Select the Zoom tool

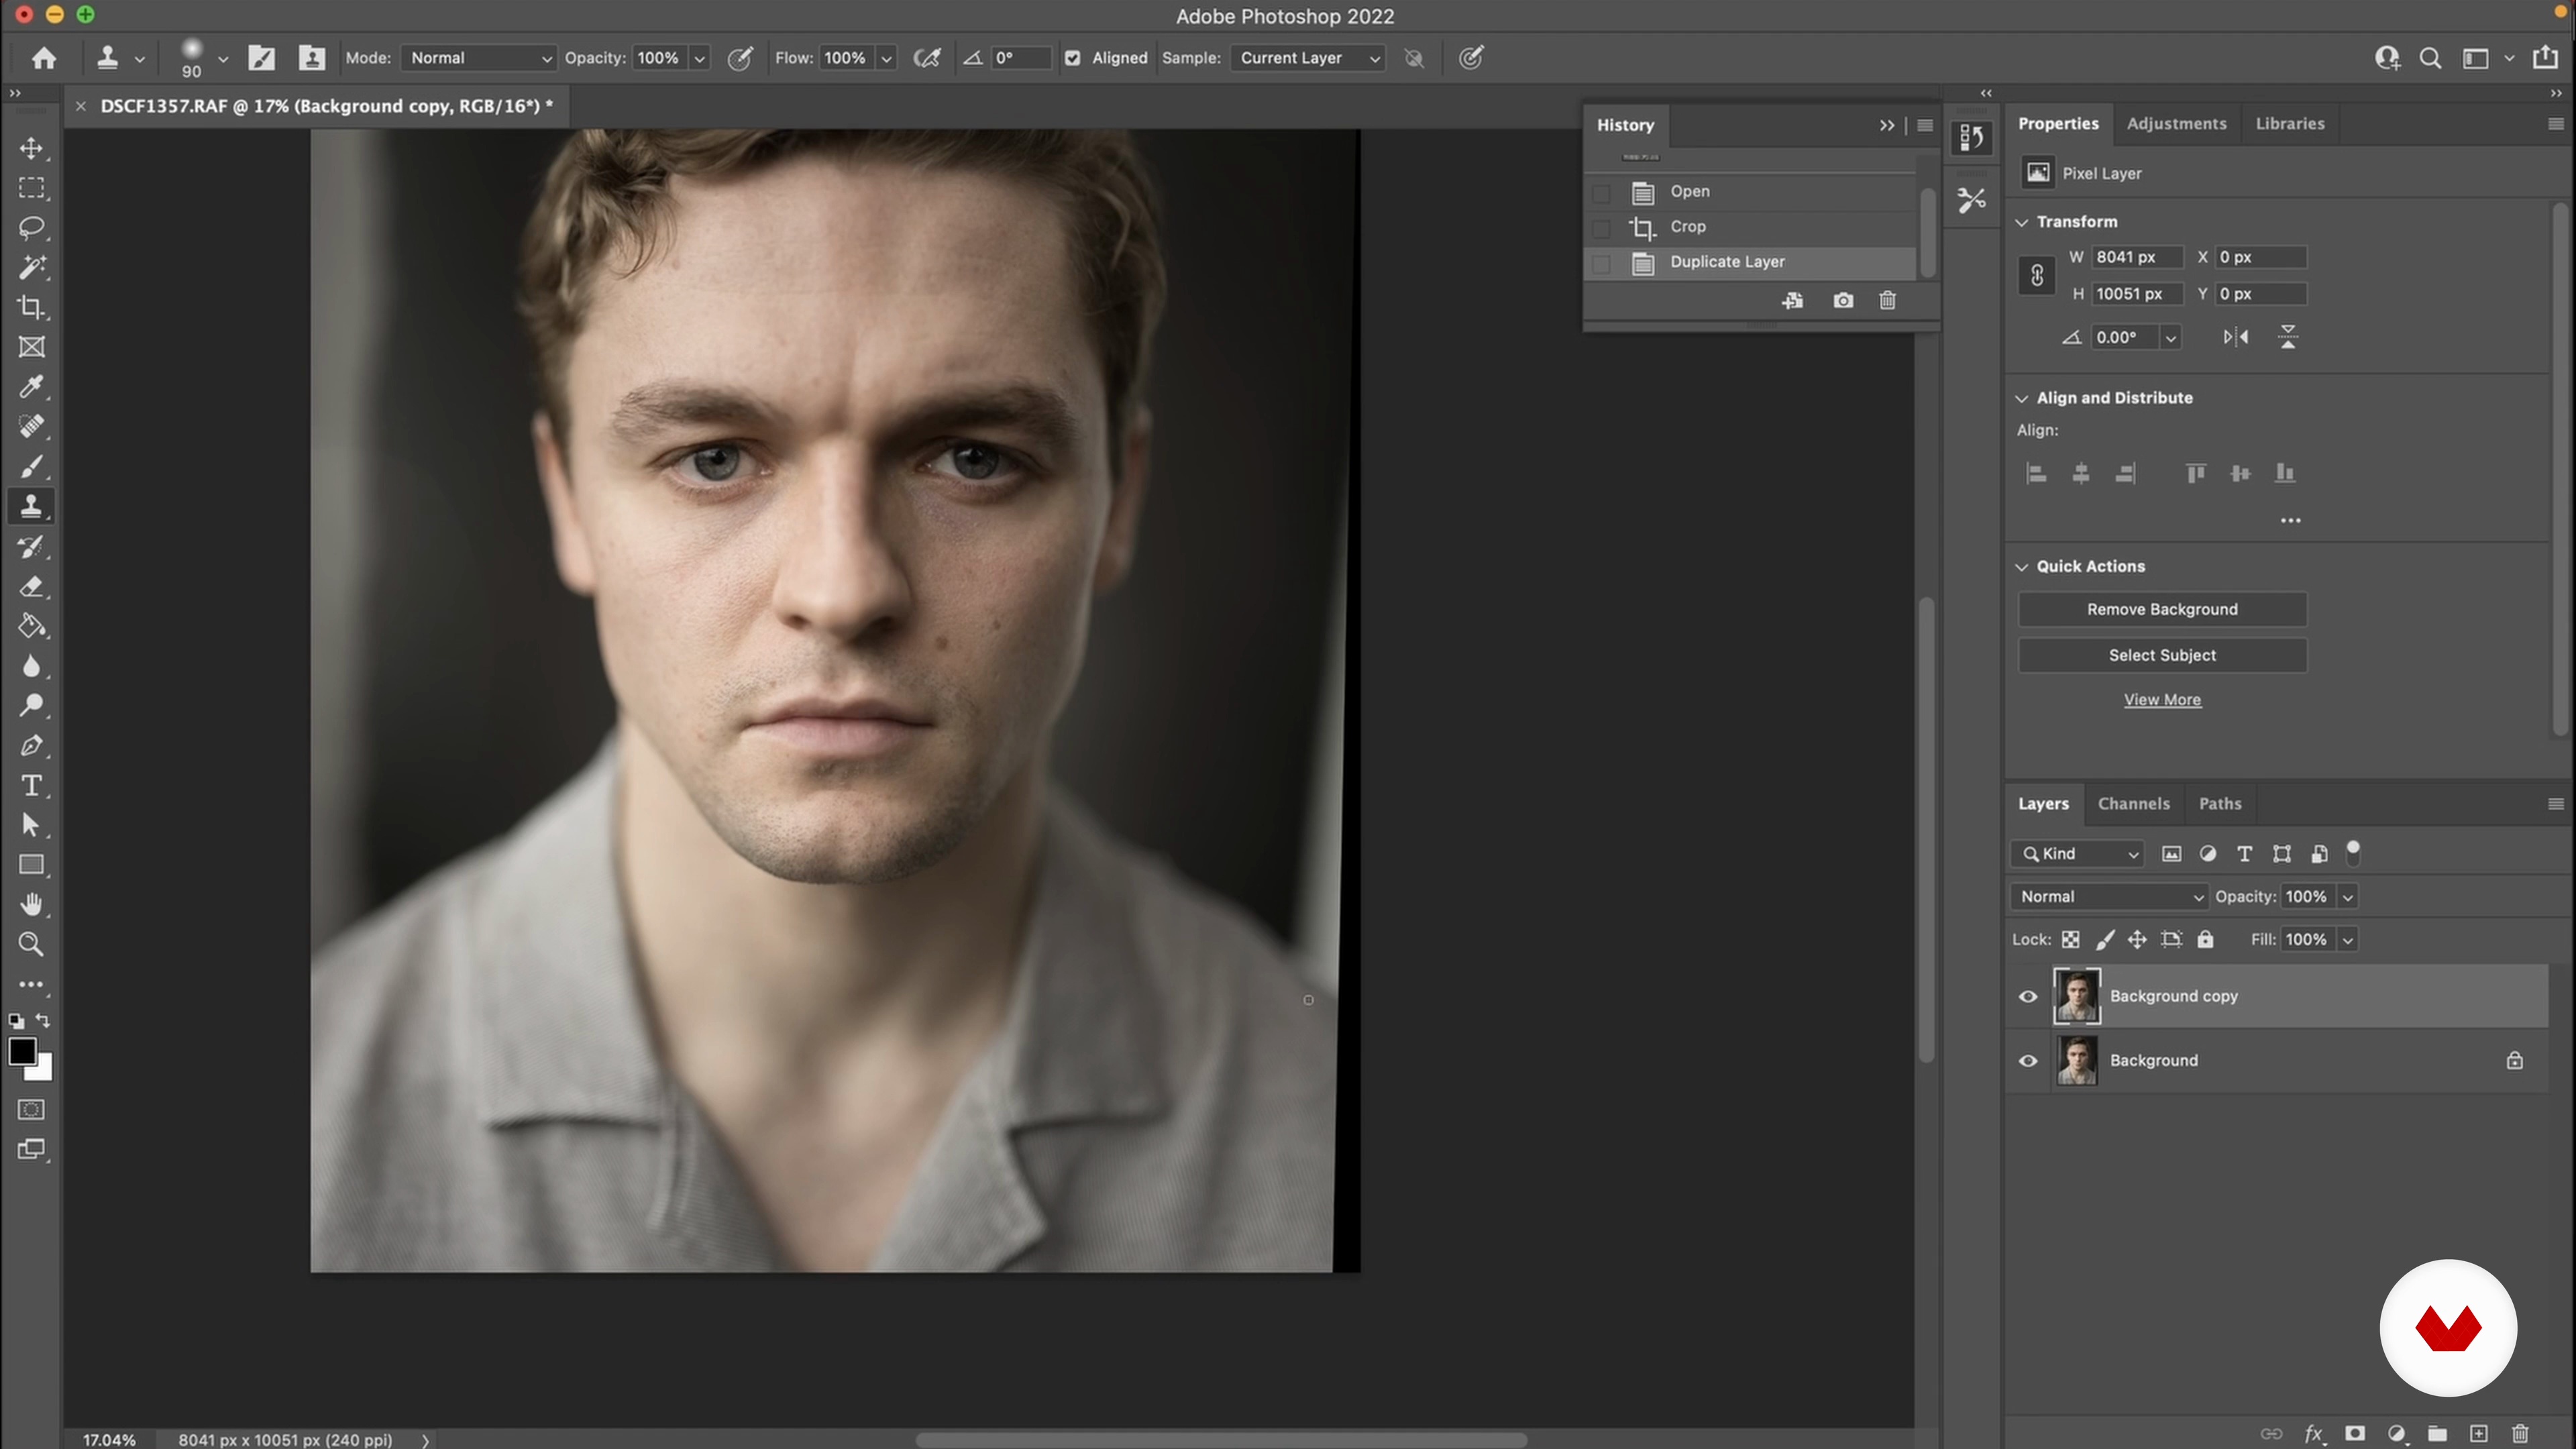[x=31, y=944]
